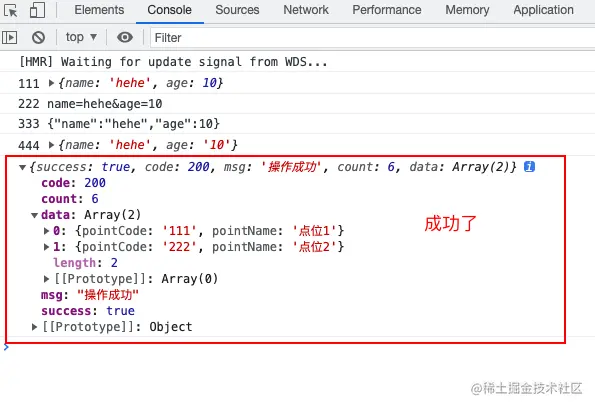Expand the Array(0) prototype entry
The image size is (595, 408).
(46, 279)
